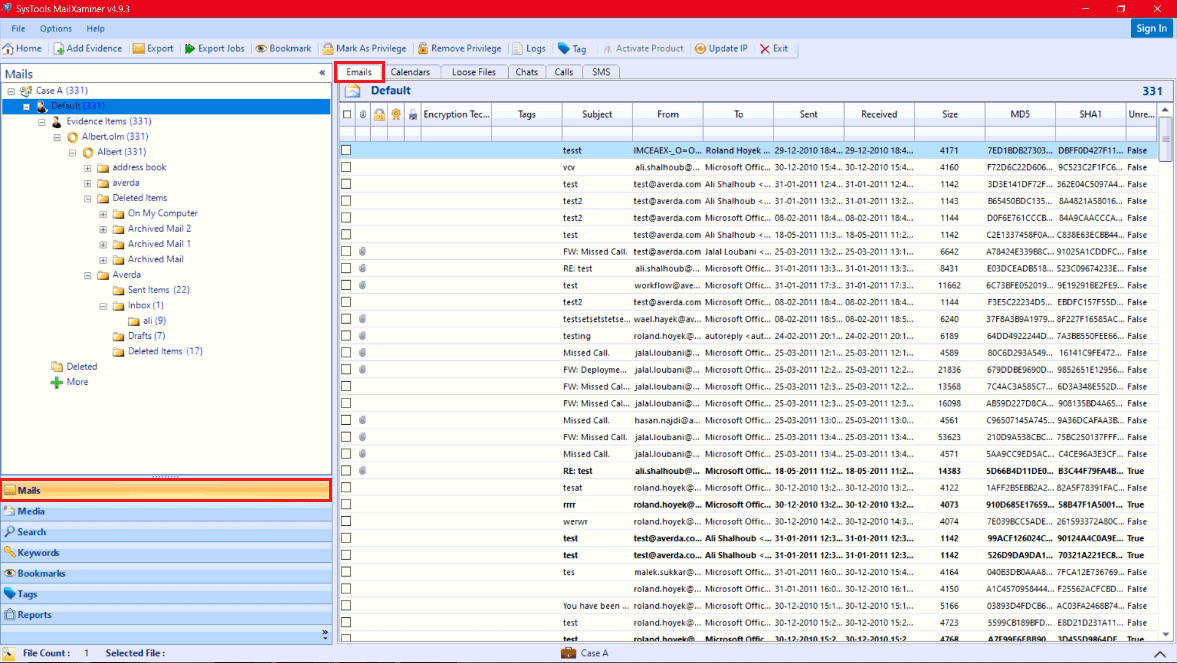Click the Exit toolbar icon
1177x663 pixels.
tap(765, 49)
